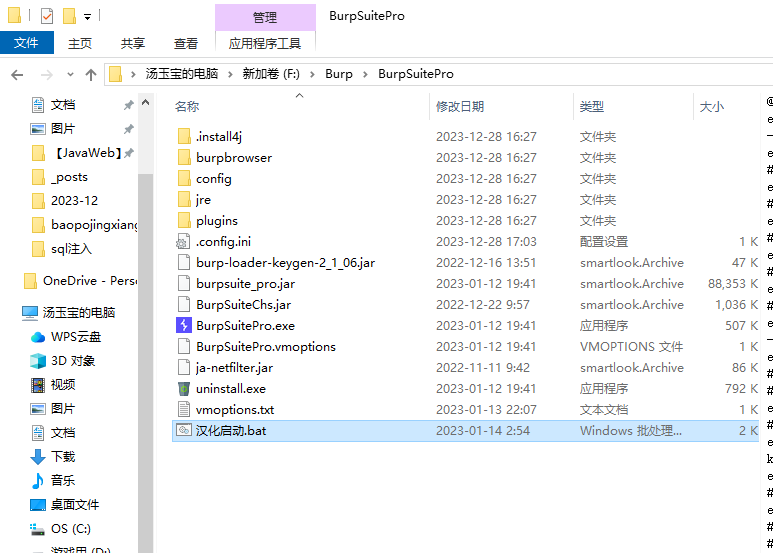
Task: Open 视频 in the navigation pane
Action: [x=53, y=384]
